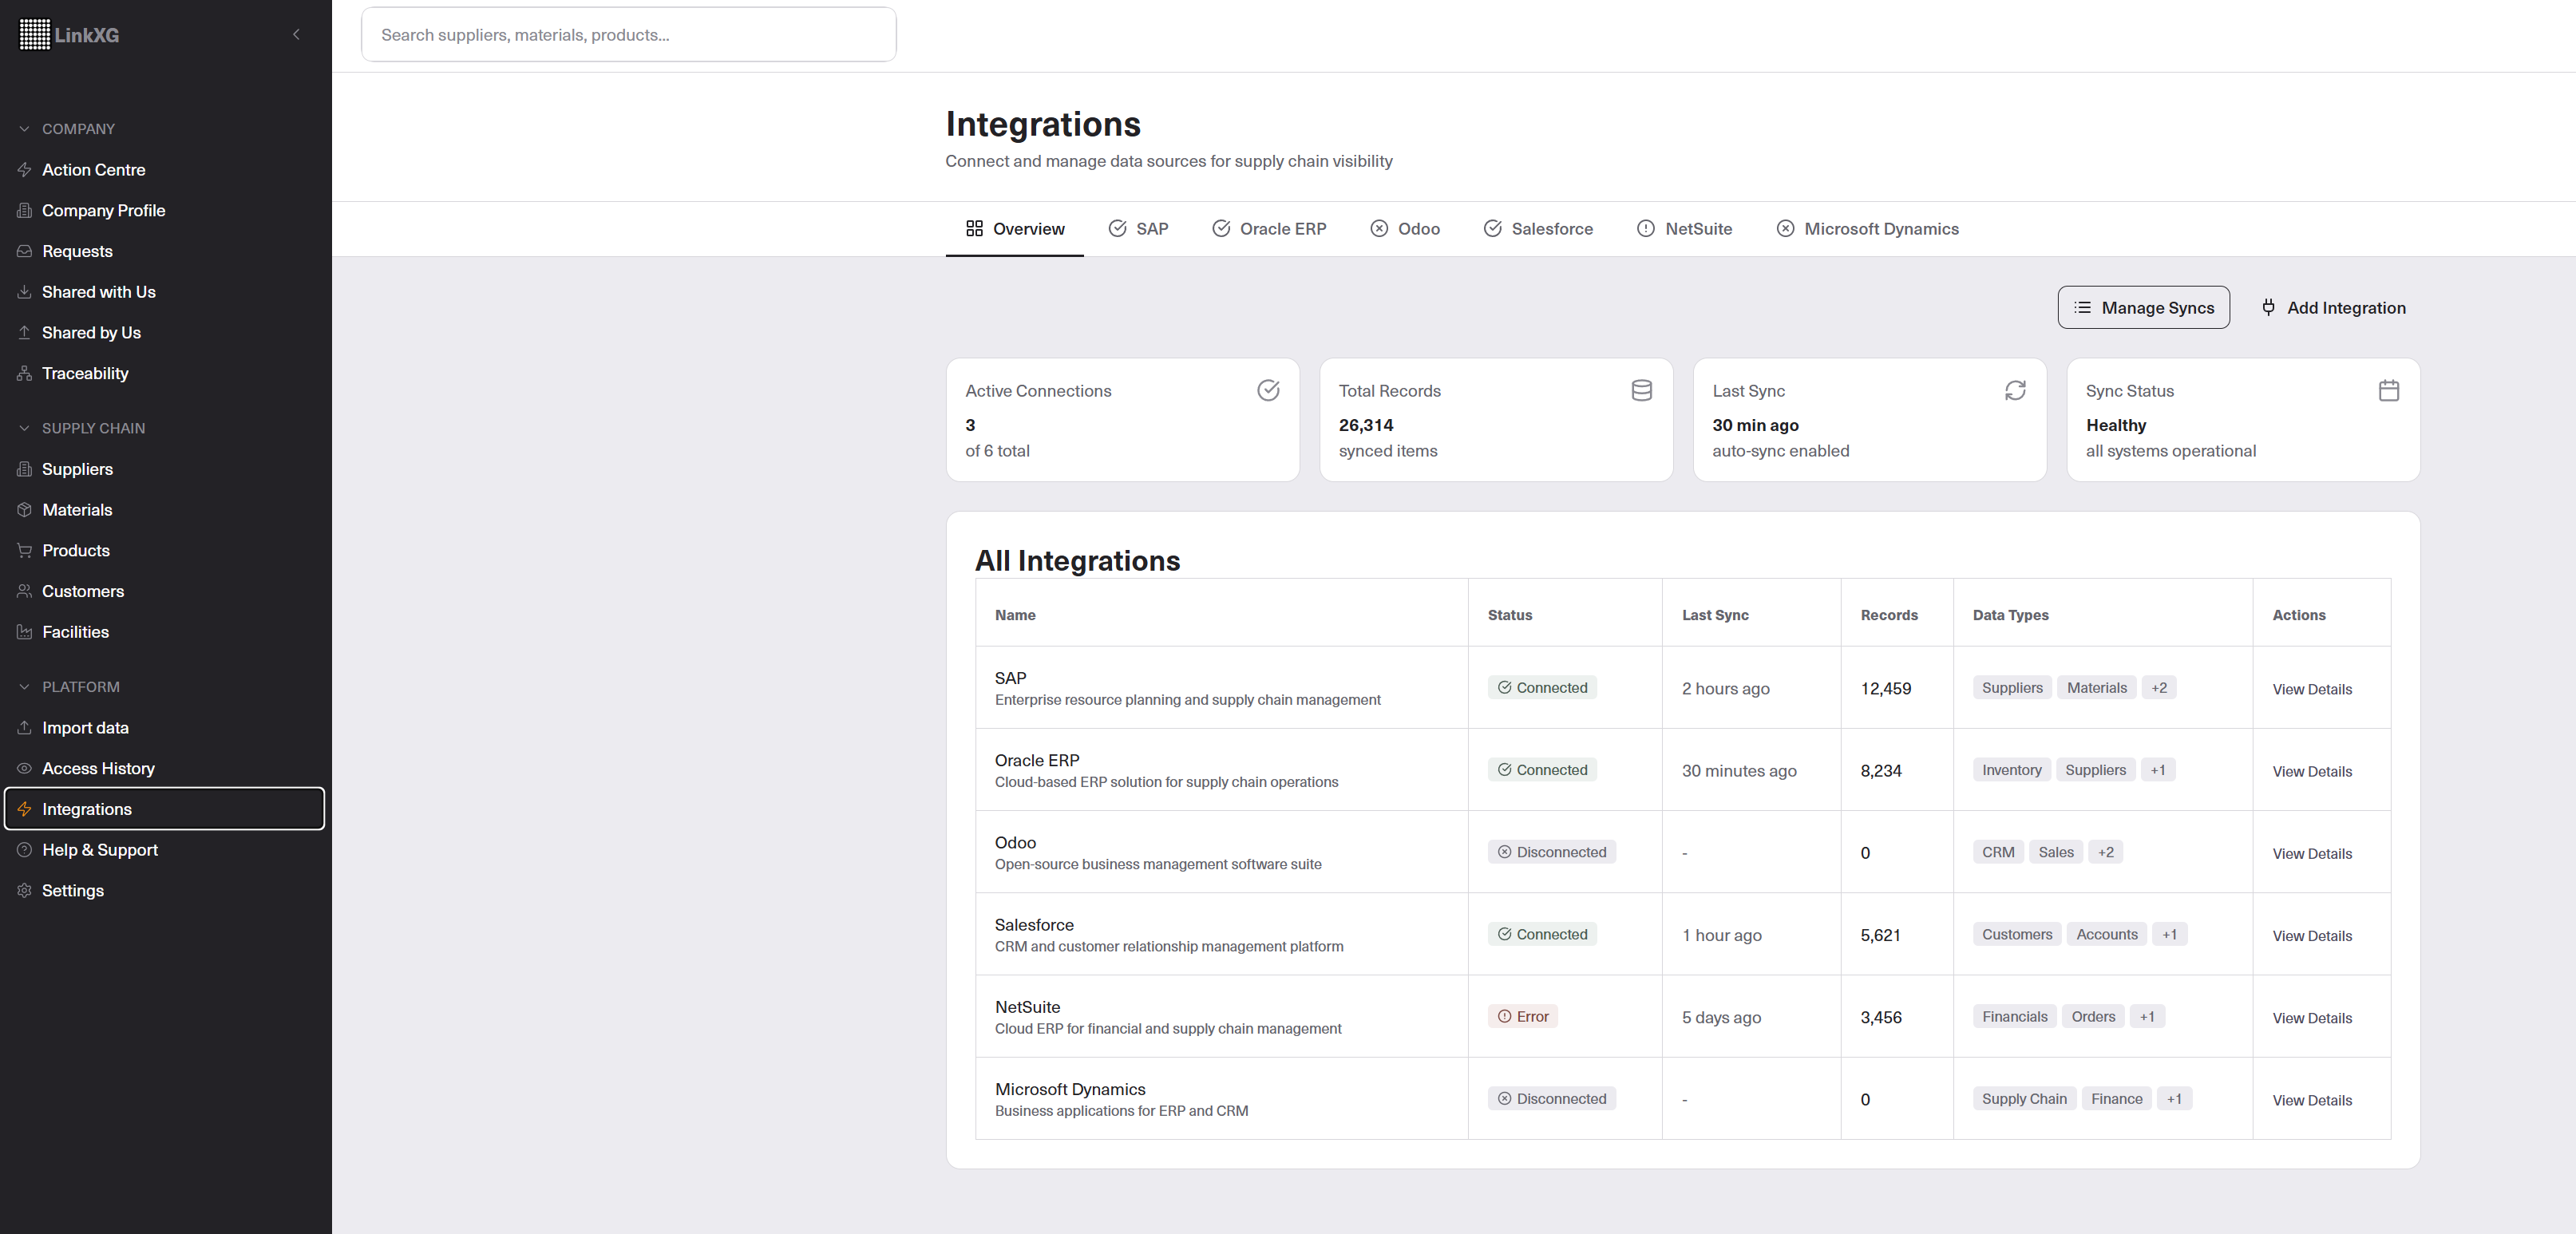Screen dimensions: 2576x1234
Task: Click the Customers people icon
Action: (24, 591)
